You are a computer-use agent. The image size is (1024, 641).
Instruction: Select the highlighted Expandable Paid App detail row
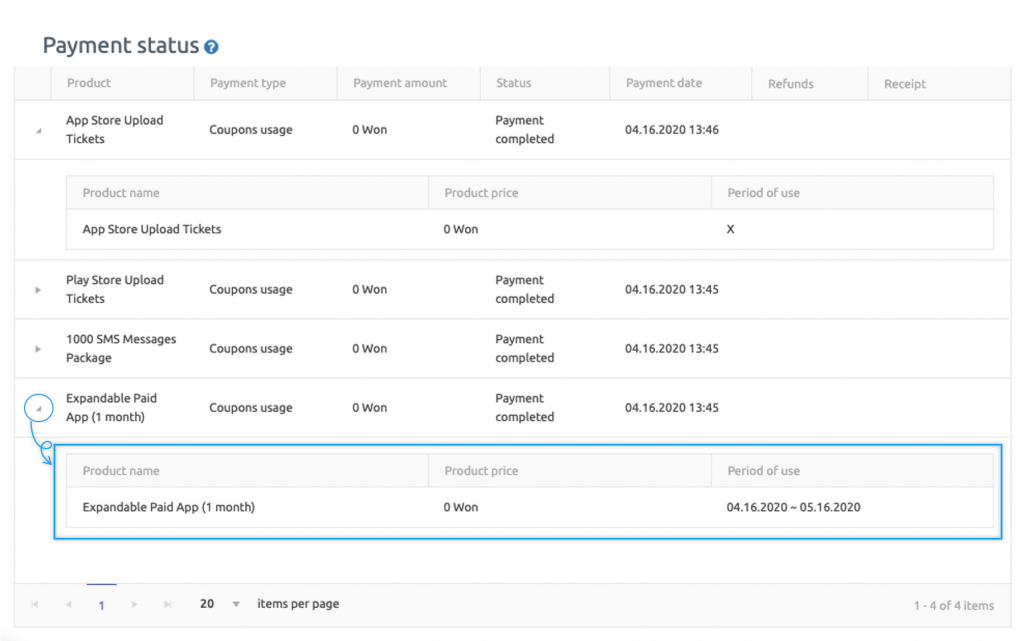pos(529,507)
